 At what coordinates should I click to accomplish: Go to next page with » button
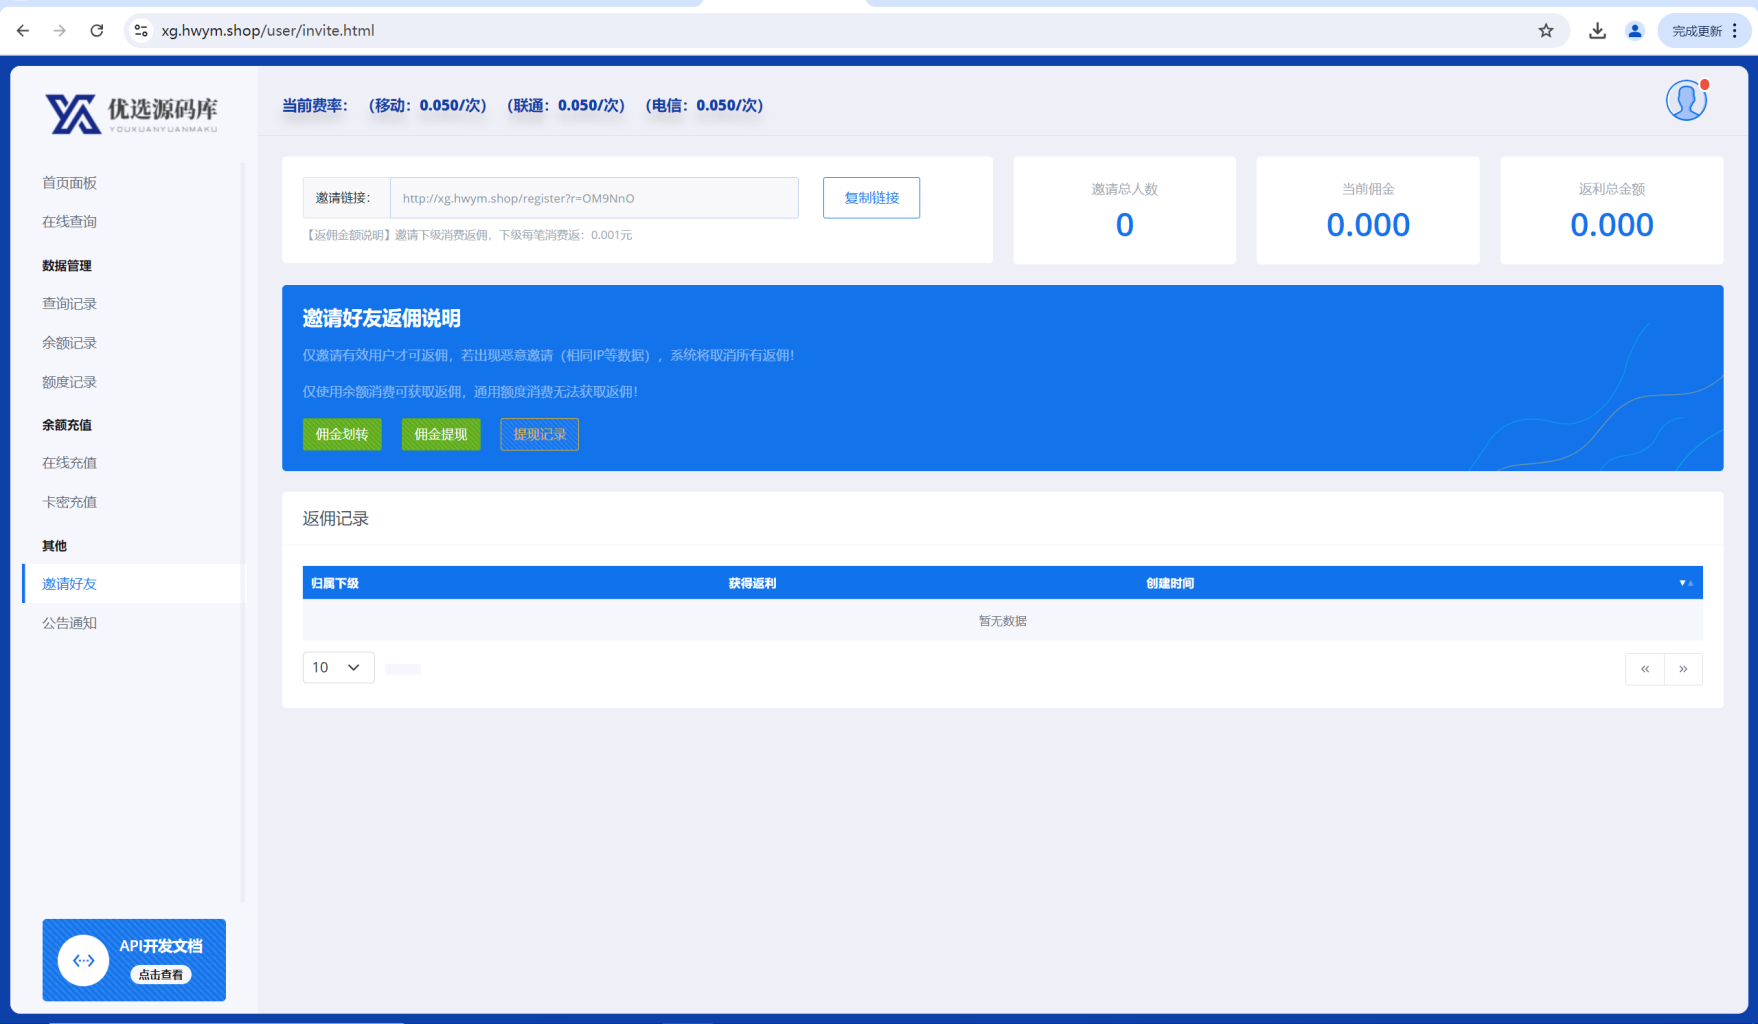click(1683, 669)
